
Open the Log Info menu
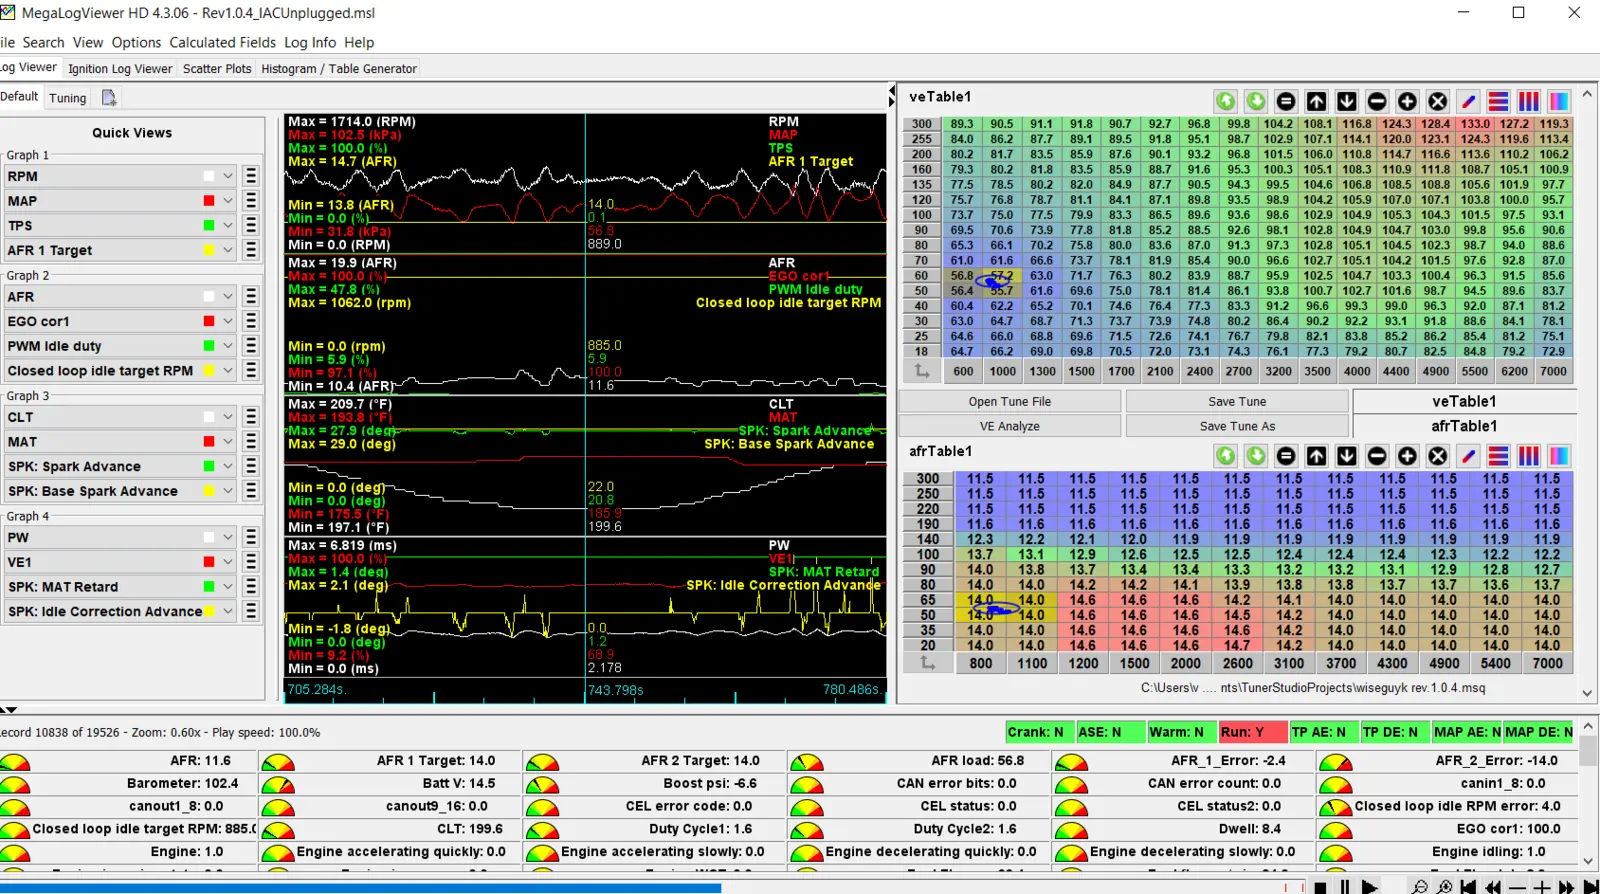click(x=310, y=42)
